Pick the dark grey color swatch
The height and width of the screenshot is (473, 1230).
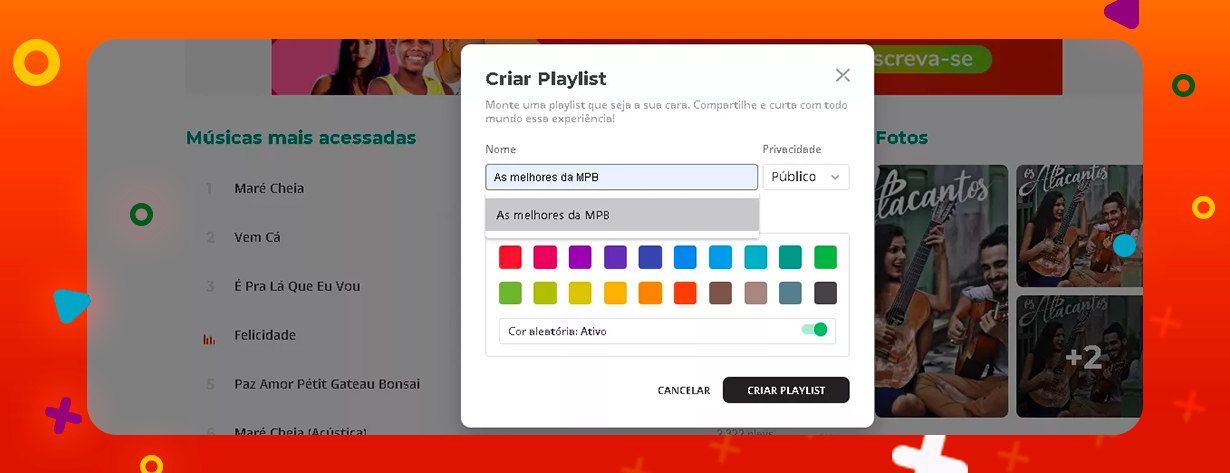tap(825, 293)
